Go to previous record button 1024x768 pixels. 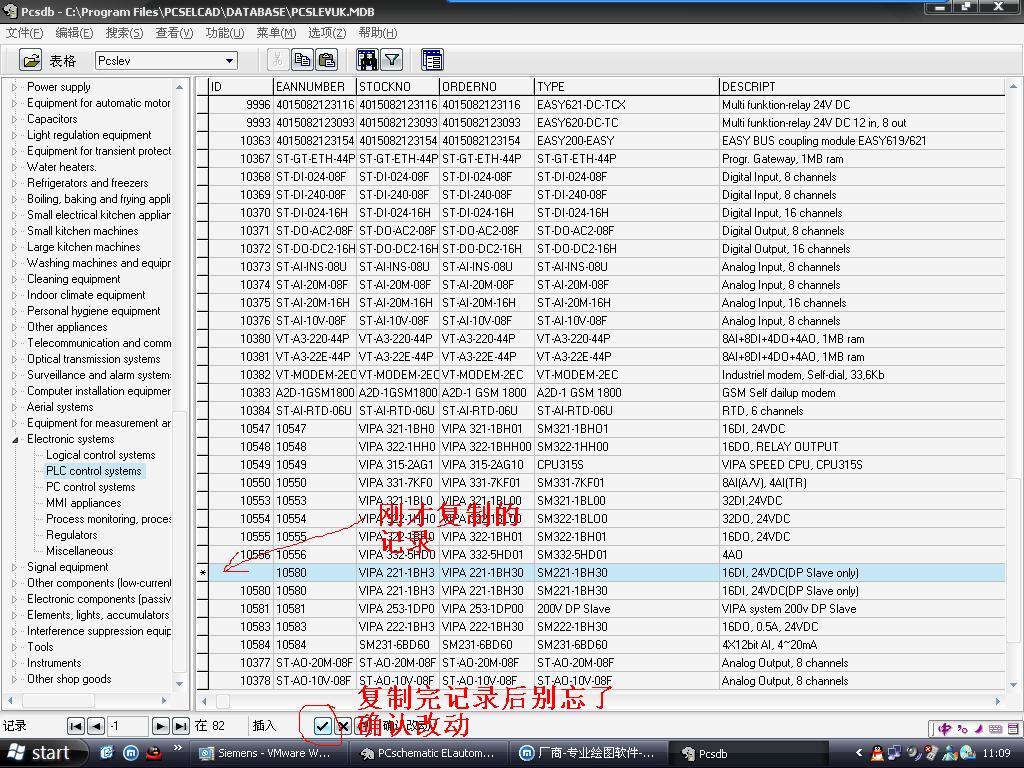click(96, 726)
